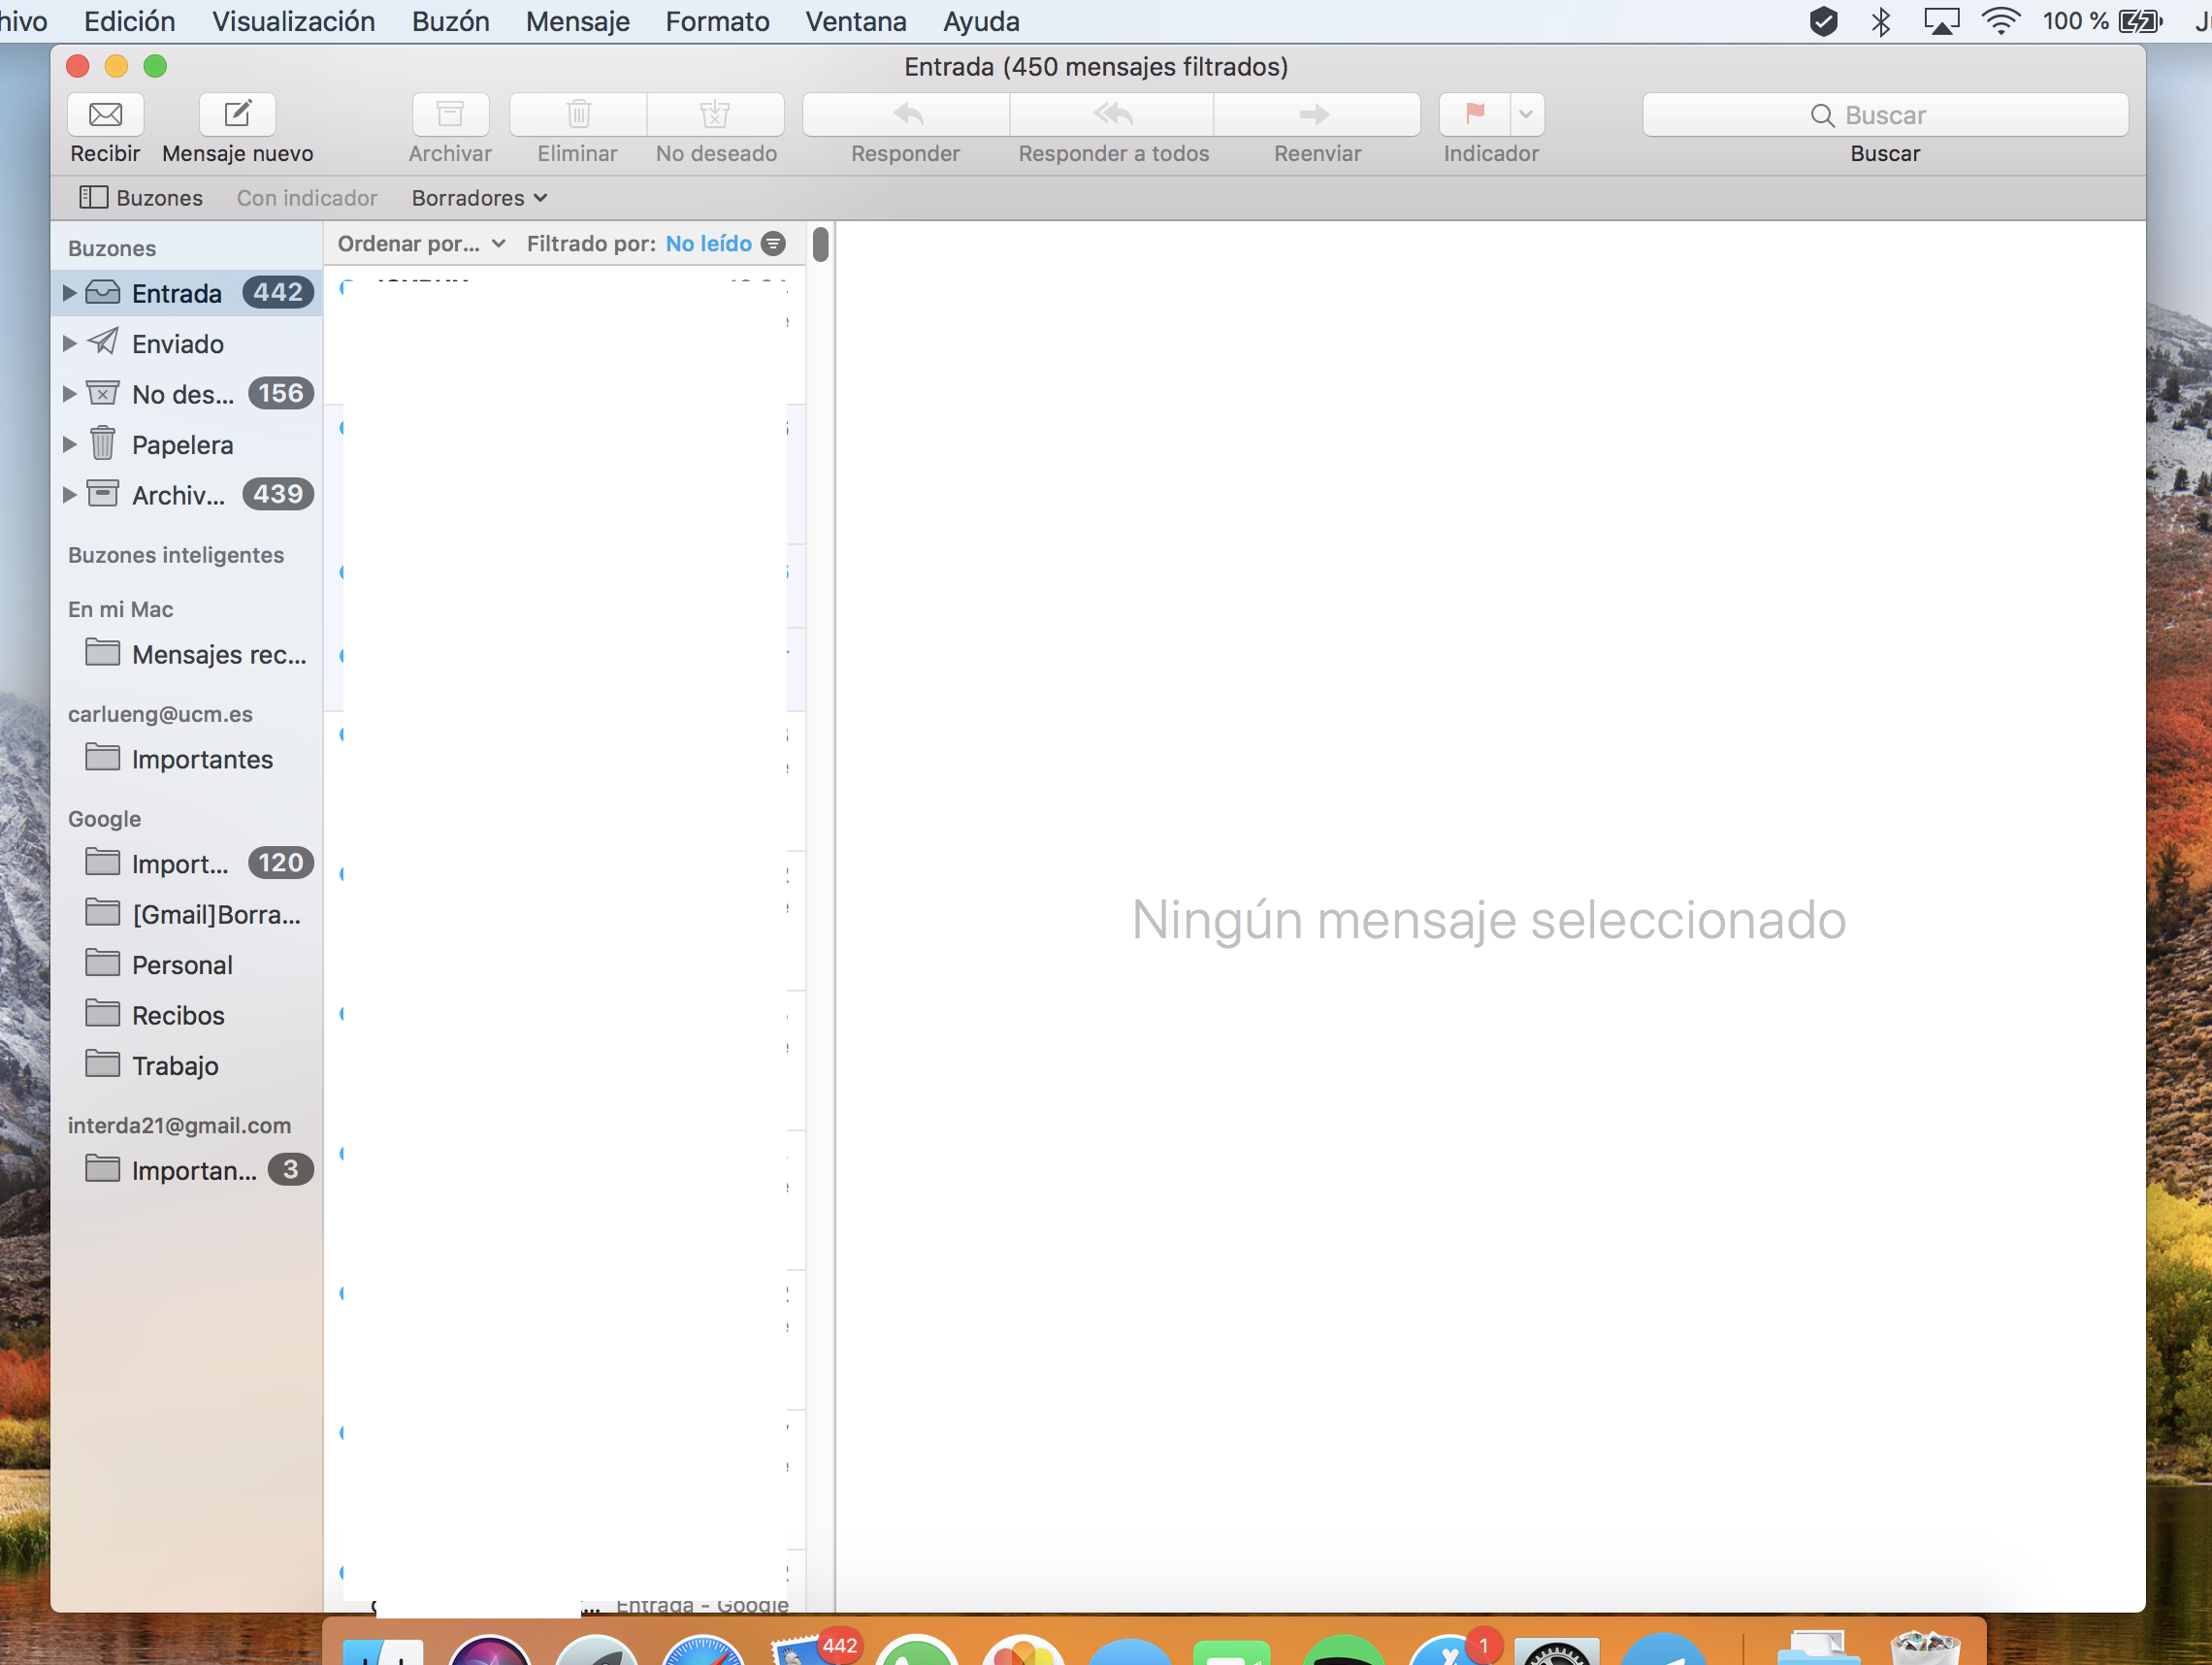
Task: Expand the Entrada mailbox disclosure triangle
Action: [x=69, y=293]
